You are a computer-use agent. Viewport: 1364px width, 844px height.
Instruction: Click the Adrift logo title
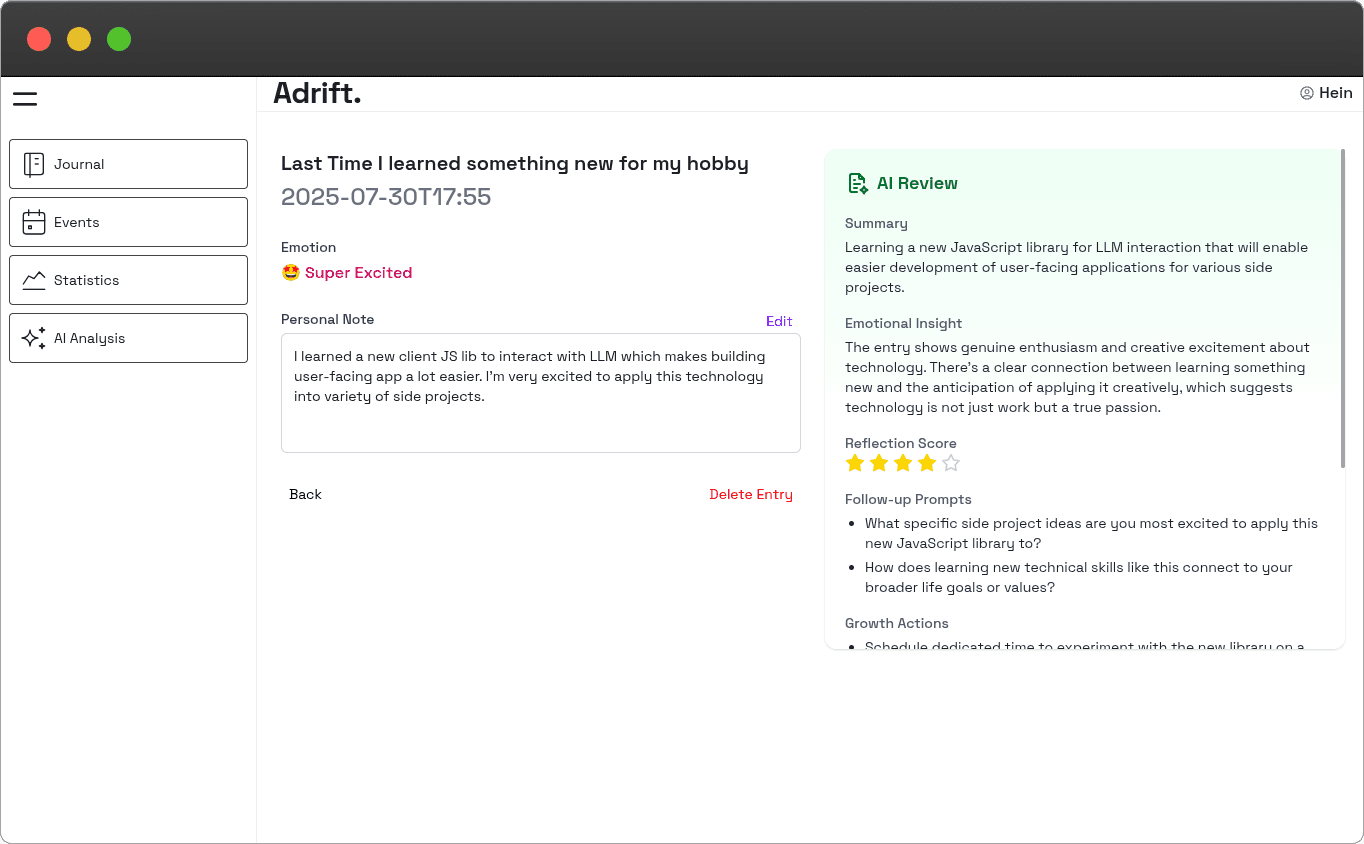point(317,93)
